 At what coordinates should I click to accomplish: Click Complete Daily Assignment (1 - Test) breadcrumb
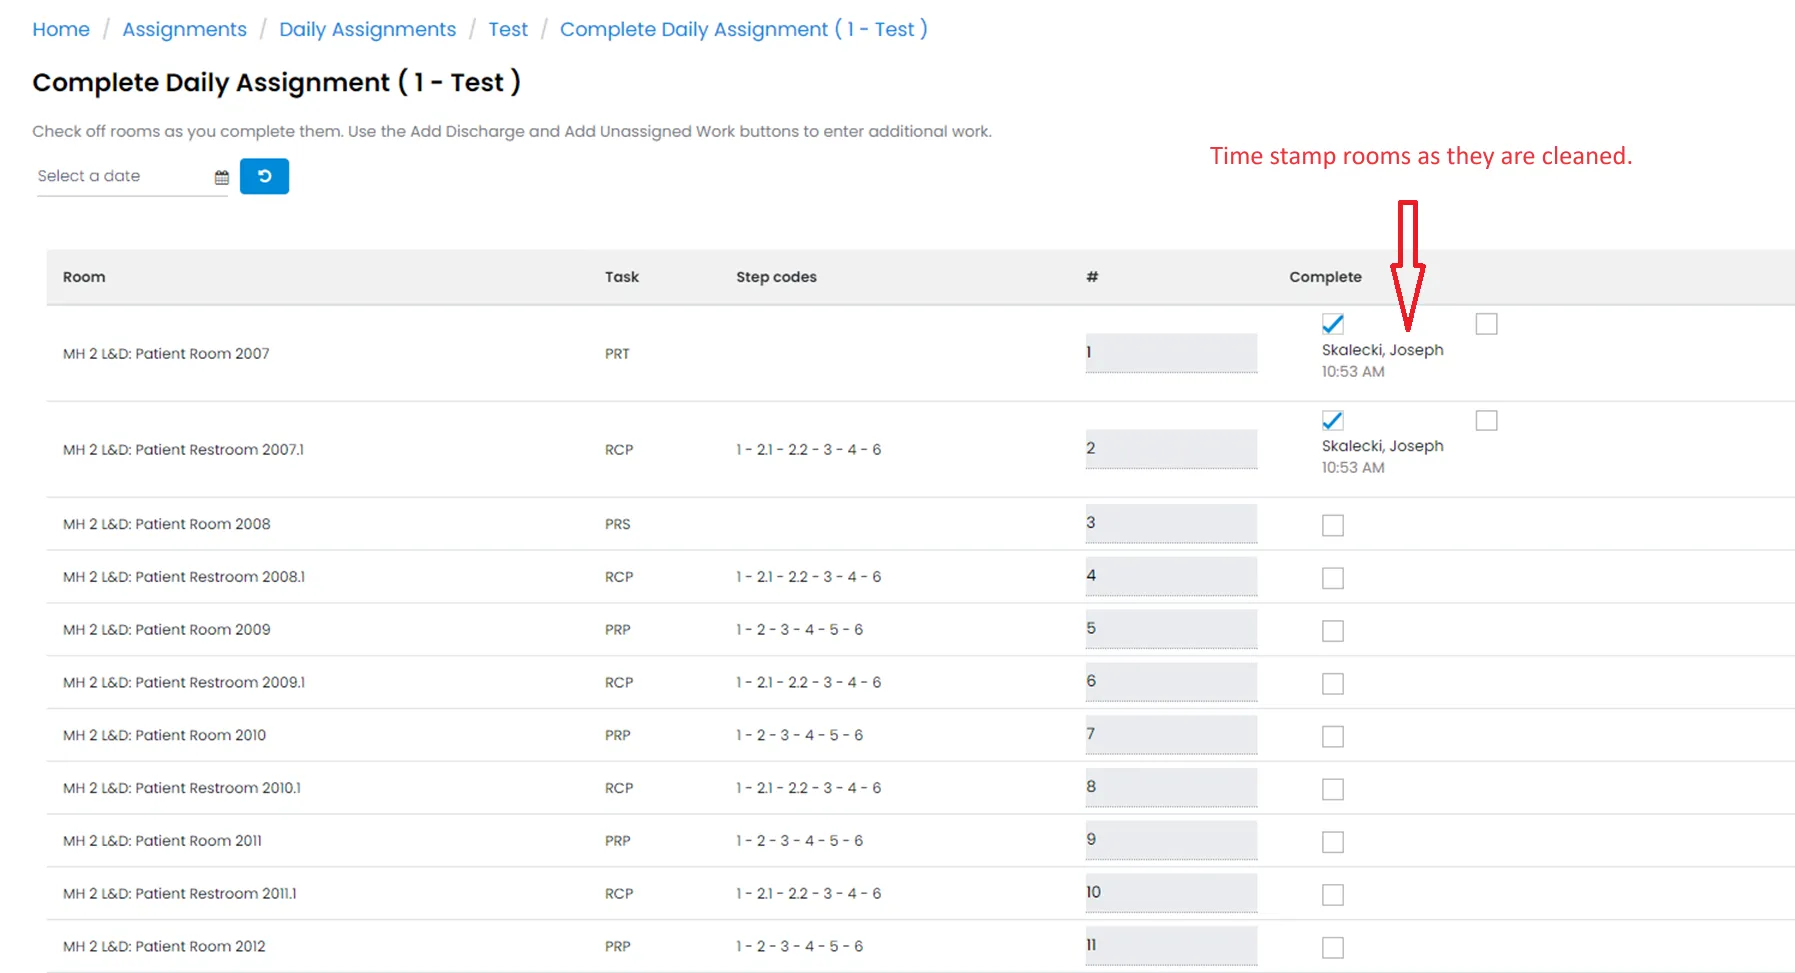pos(743,29)
